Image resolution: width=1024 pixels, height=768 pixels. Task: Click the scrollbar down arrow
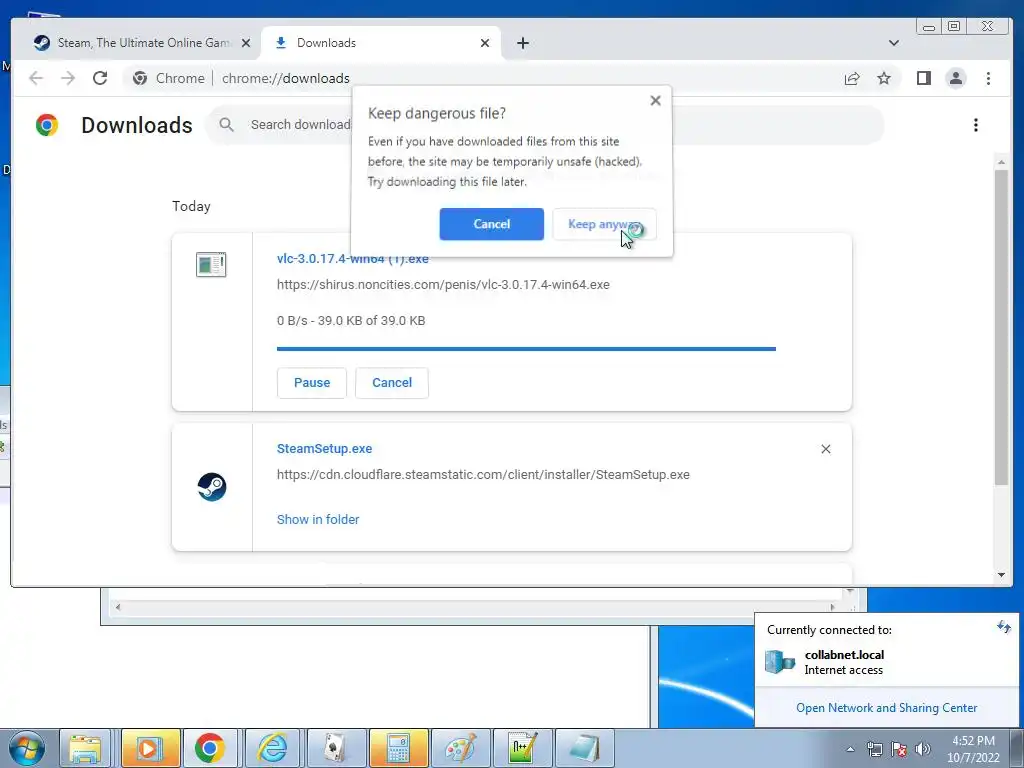[1001, 575]
